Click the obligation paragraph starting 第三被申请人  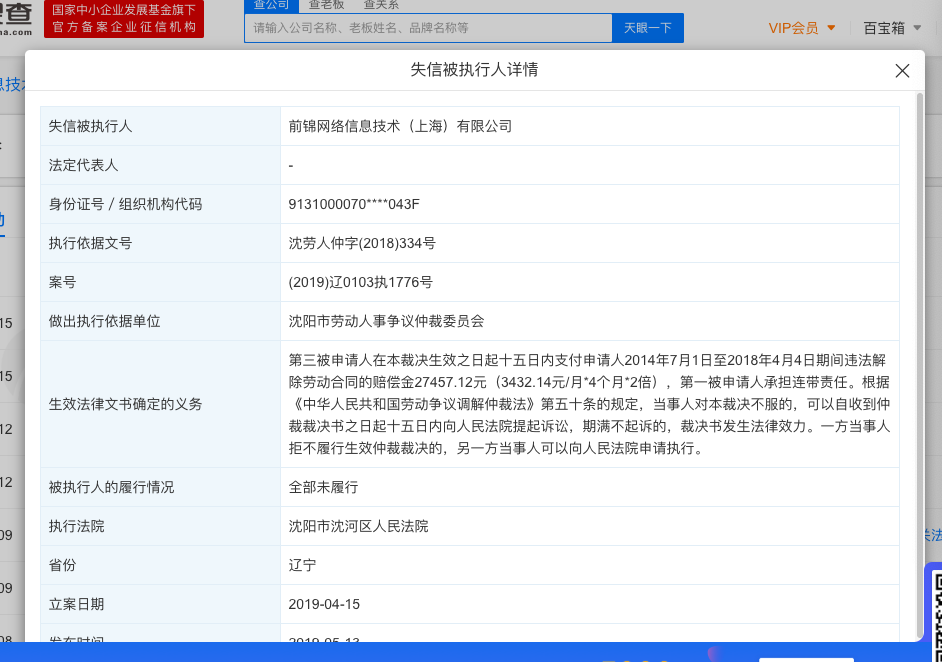589,404
